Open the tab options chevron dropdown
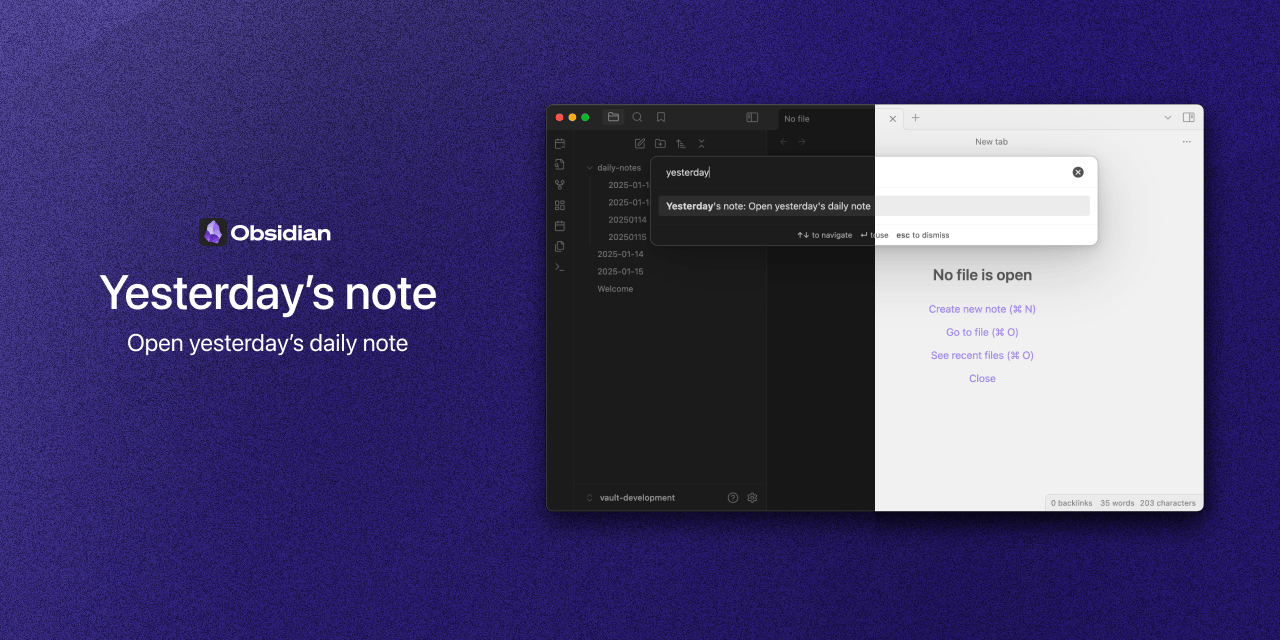 (x=1167, y=117)
